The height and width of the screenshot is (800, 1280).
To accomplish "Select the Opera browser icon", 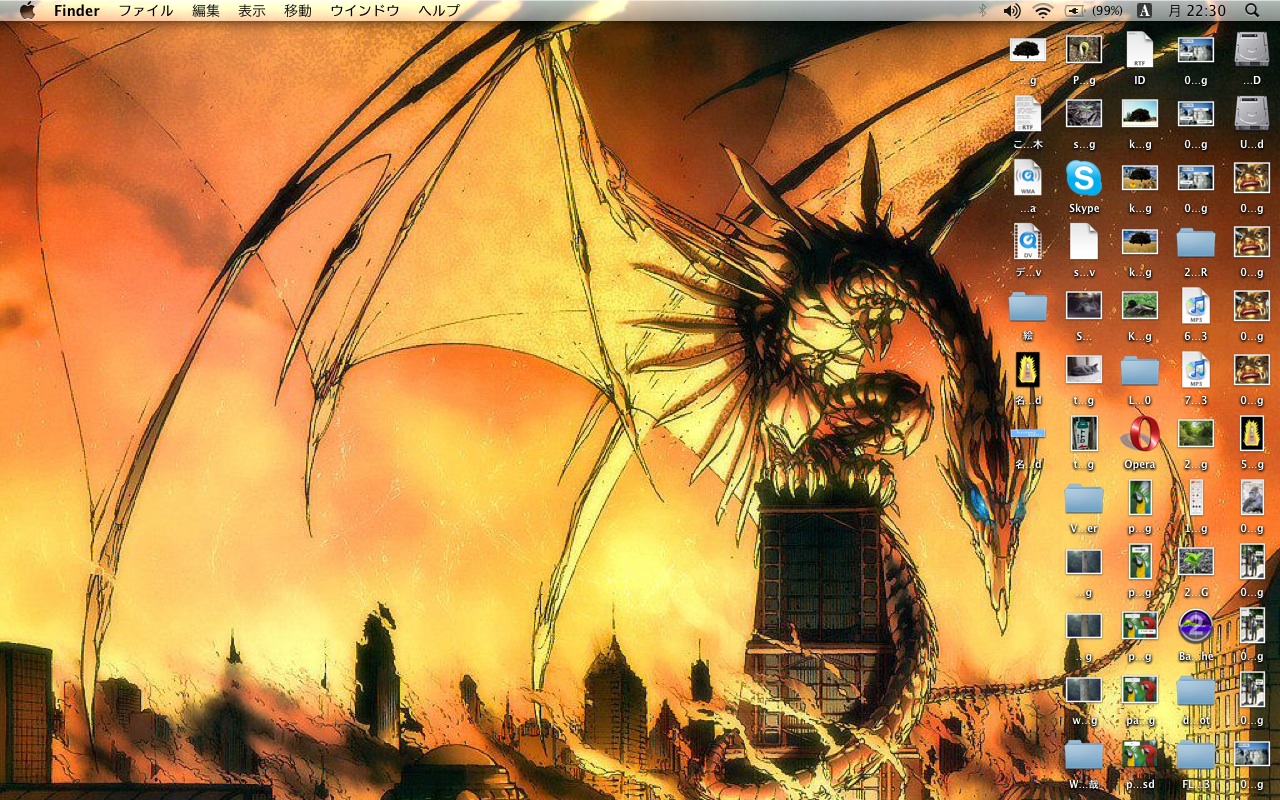I will coord(1140,434).
